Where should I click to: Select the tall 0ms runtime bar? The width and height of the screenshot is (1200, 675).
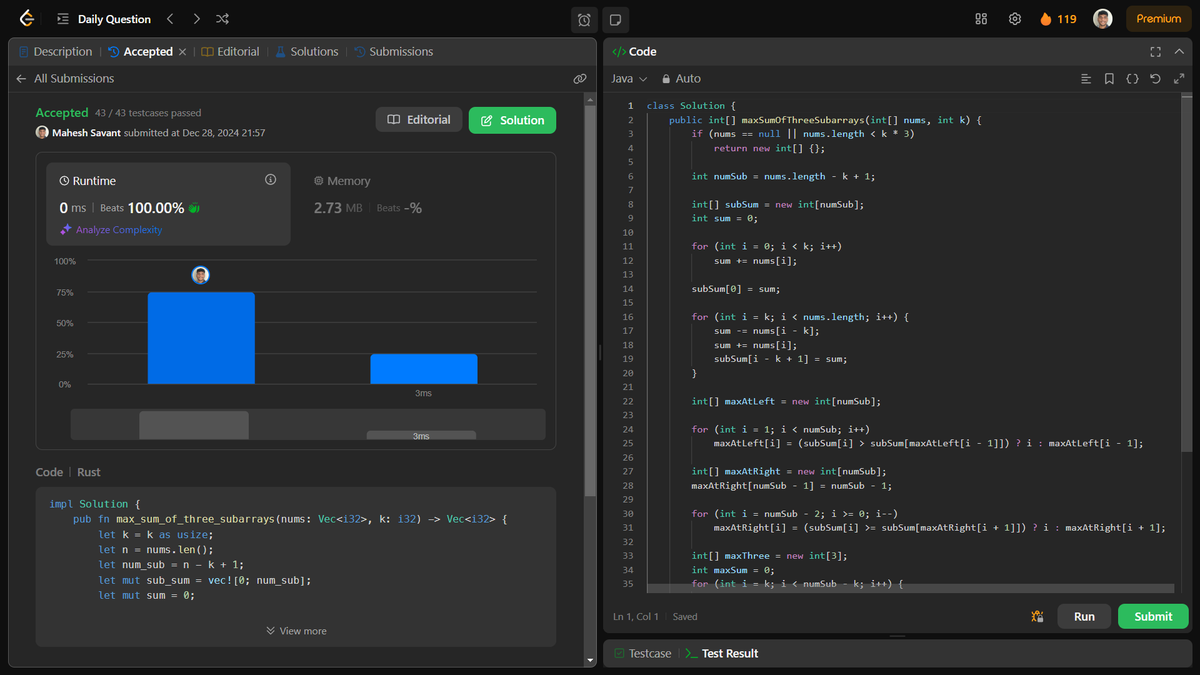(x=201, y=338)
